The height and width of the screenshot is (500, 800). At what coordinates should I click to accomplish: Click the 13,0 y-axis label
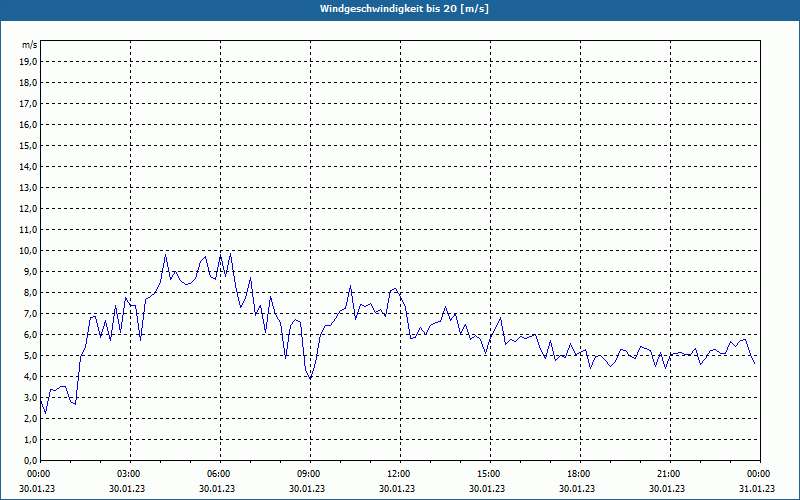pos(28,187)
